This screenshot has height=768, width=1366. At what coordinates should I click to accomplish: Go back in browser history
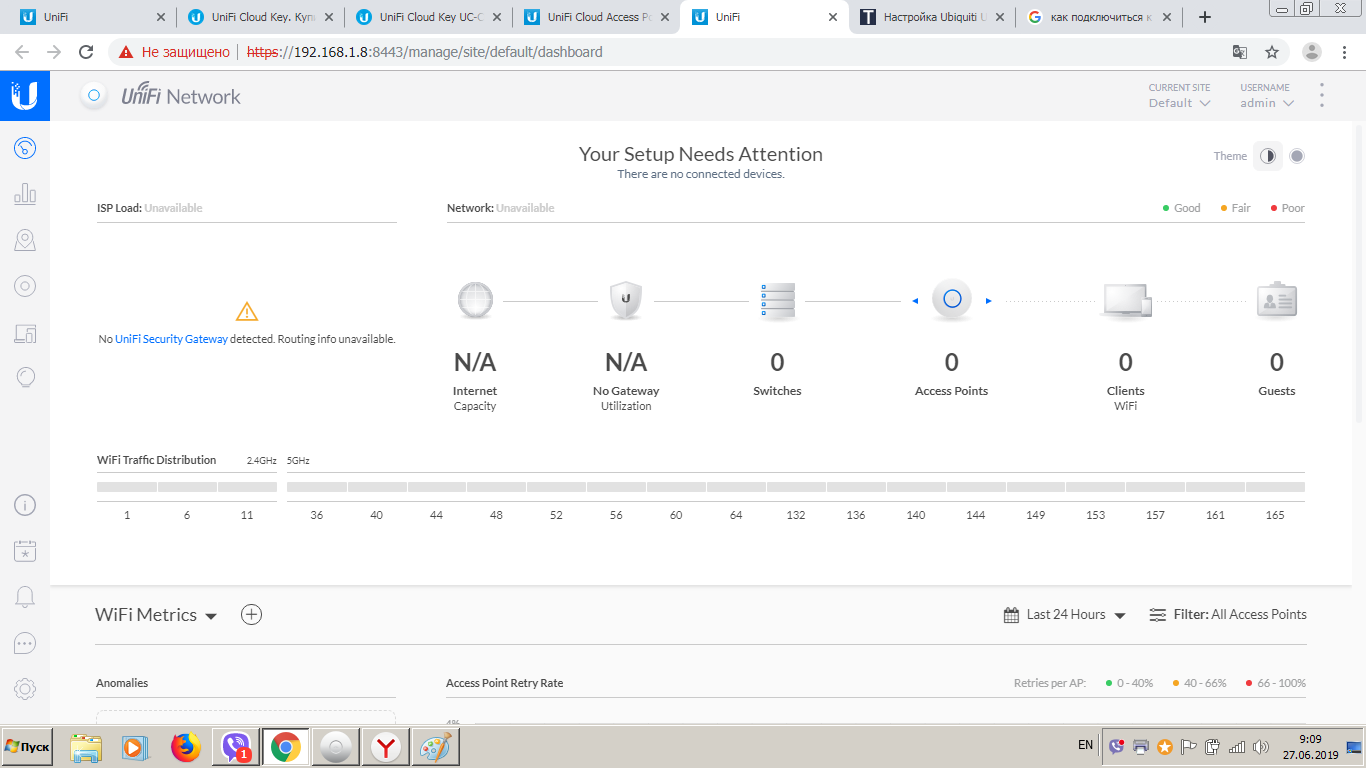pos(22,52)
